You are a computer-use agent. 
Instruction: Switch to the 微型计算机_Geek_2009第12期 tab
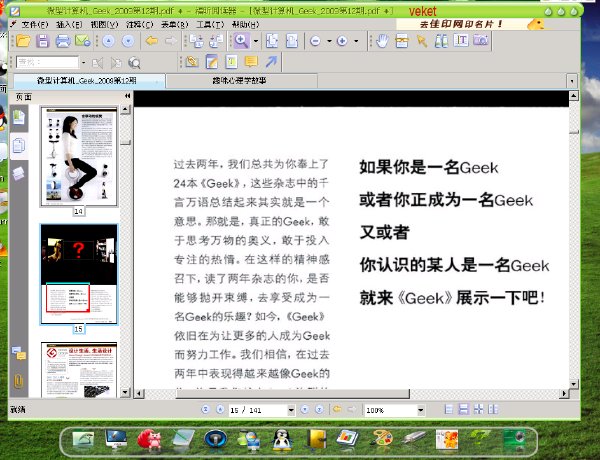(89, 81)
